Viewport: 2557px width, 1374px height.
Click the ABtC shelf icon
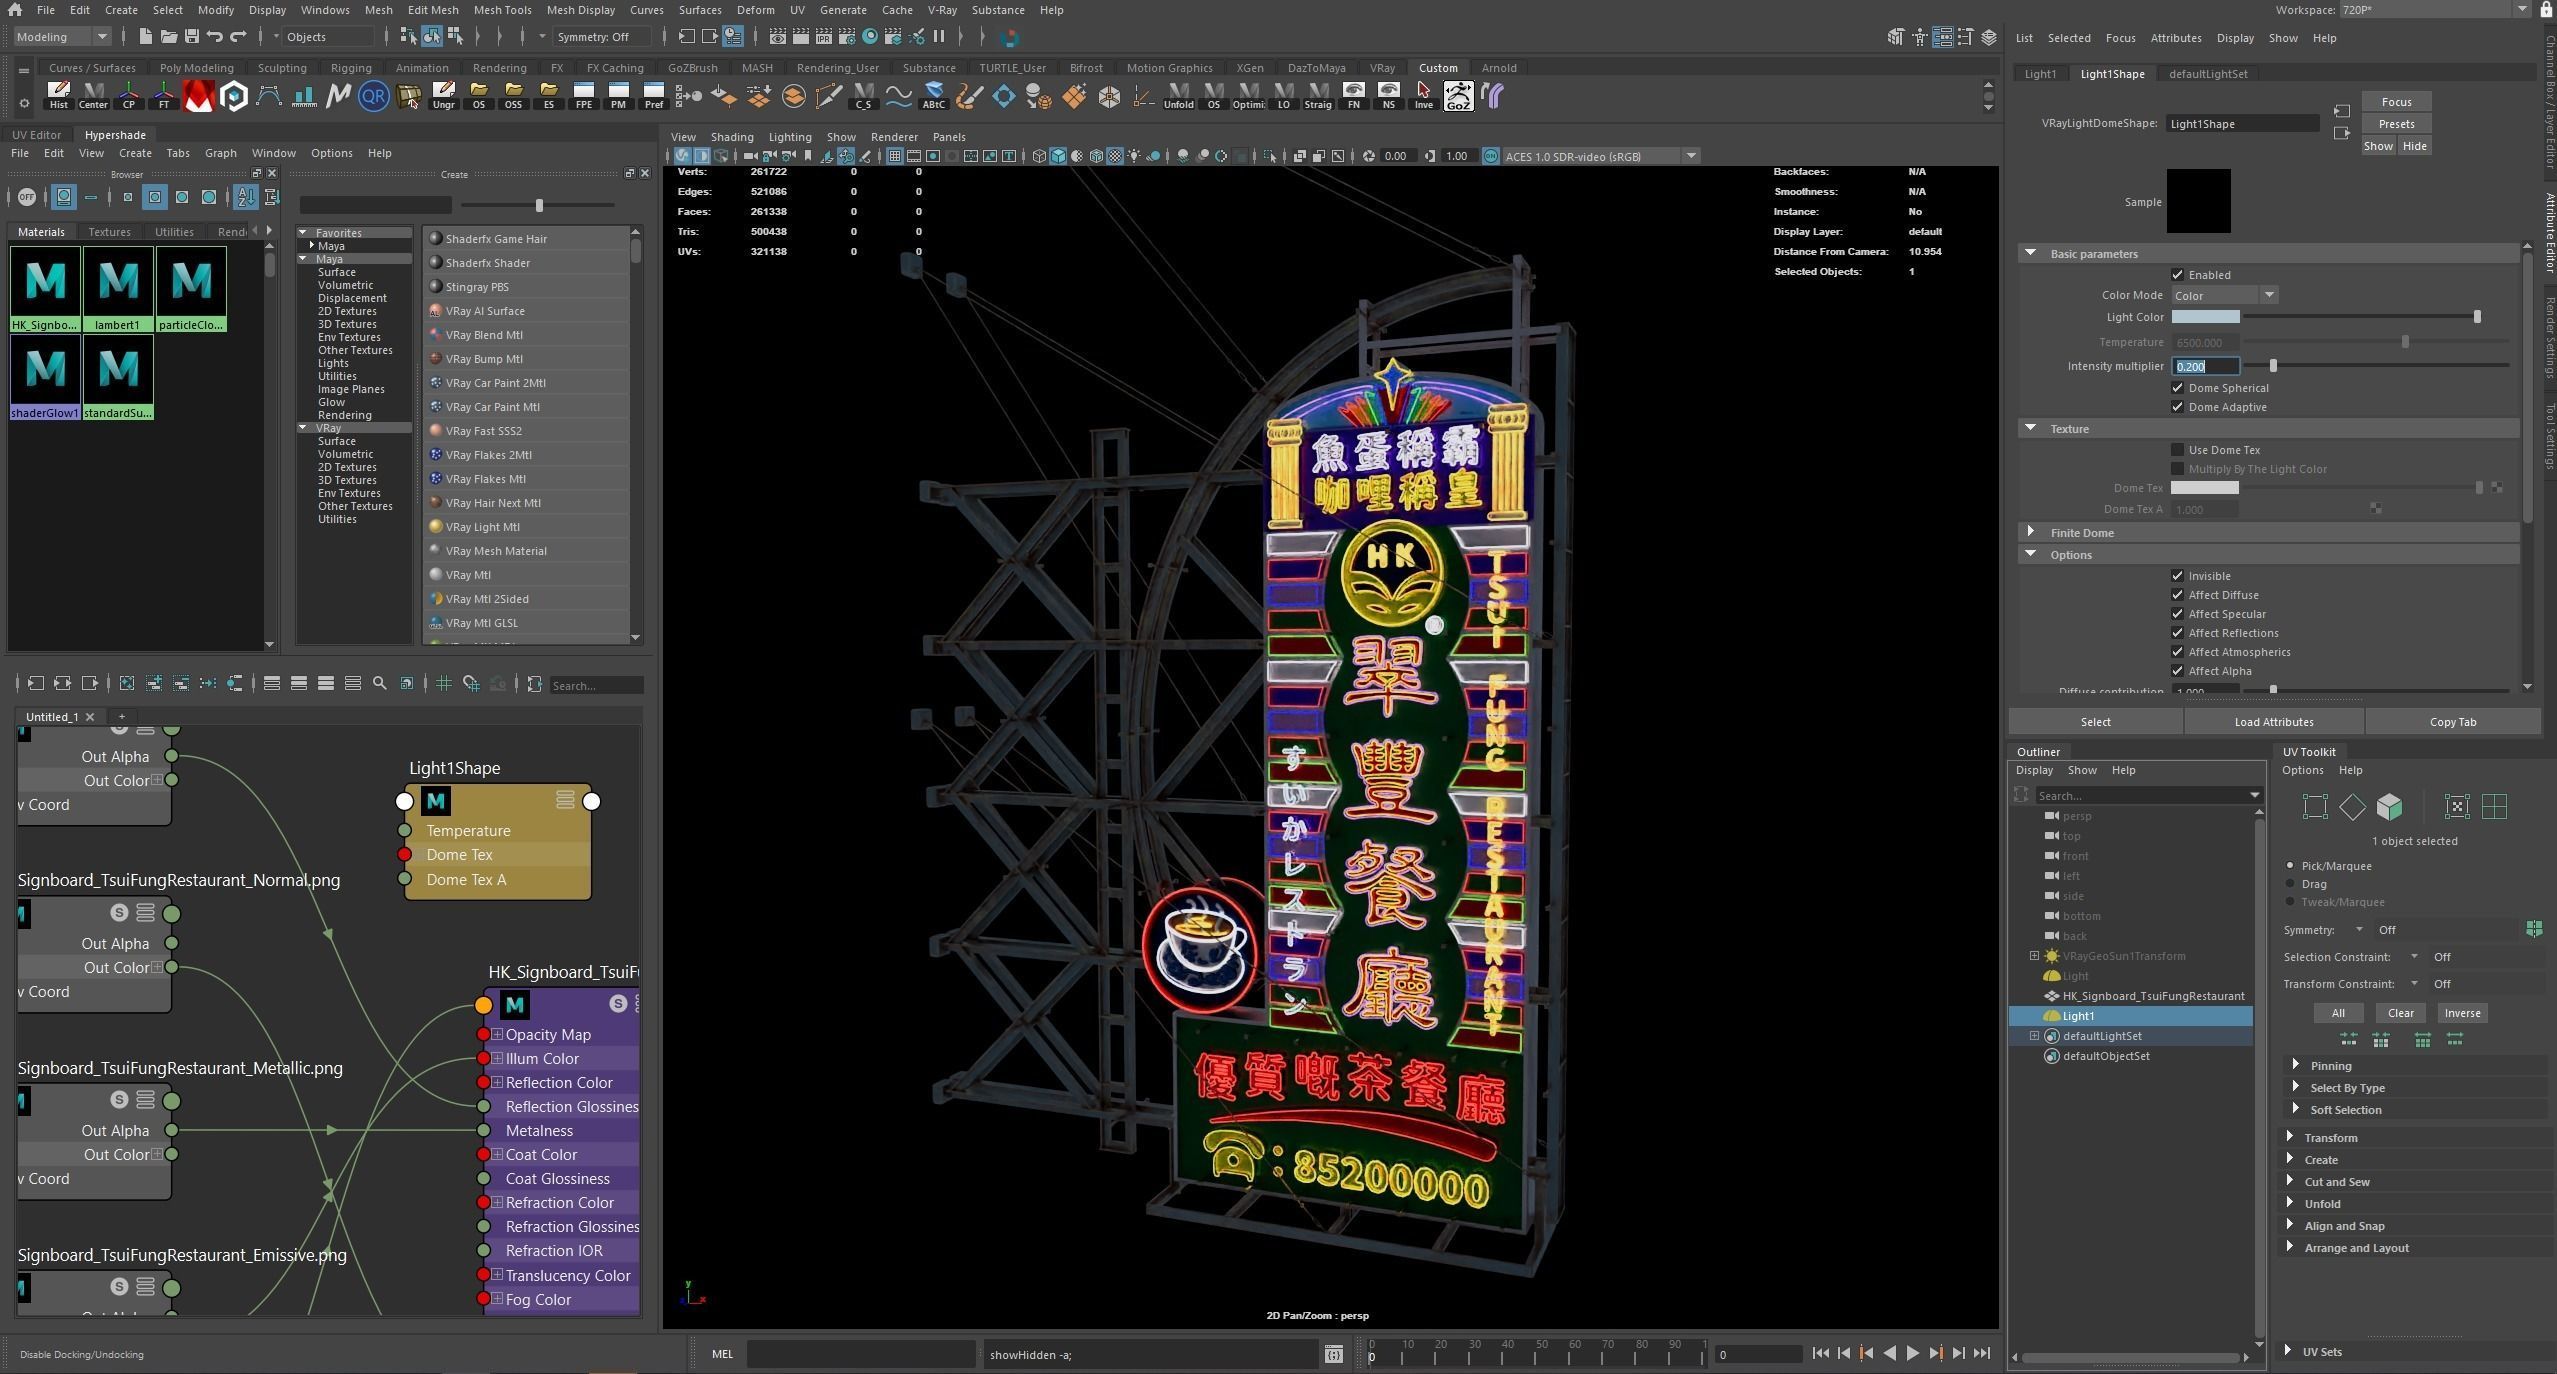[933, 96]
